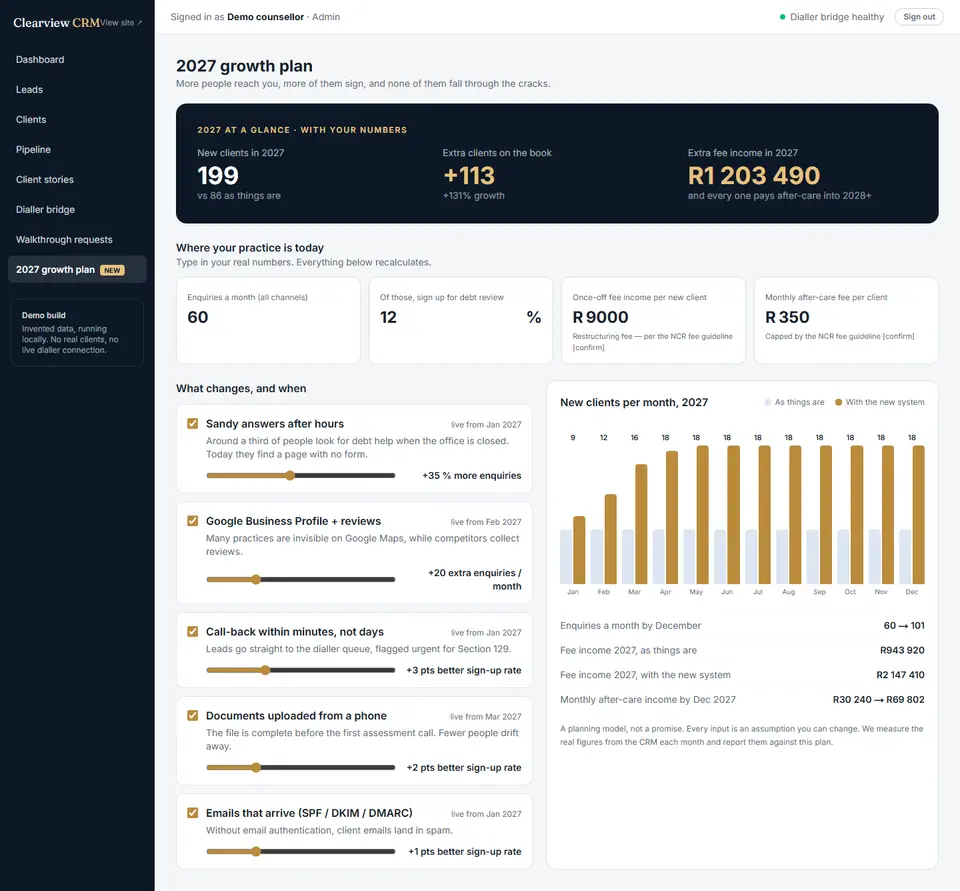Click the +35 % more enquiries slider
The width and height of the screenshot is (960, 891).
pos(301,475)
